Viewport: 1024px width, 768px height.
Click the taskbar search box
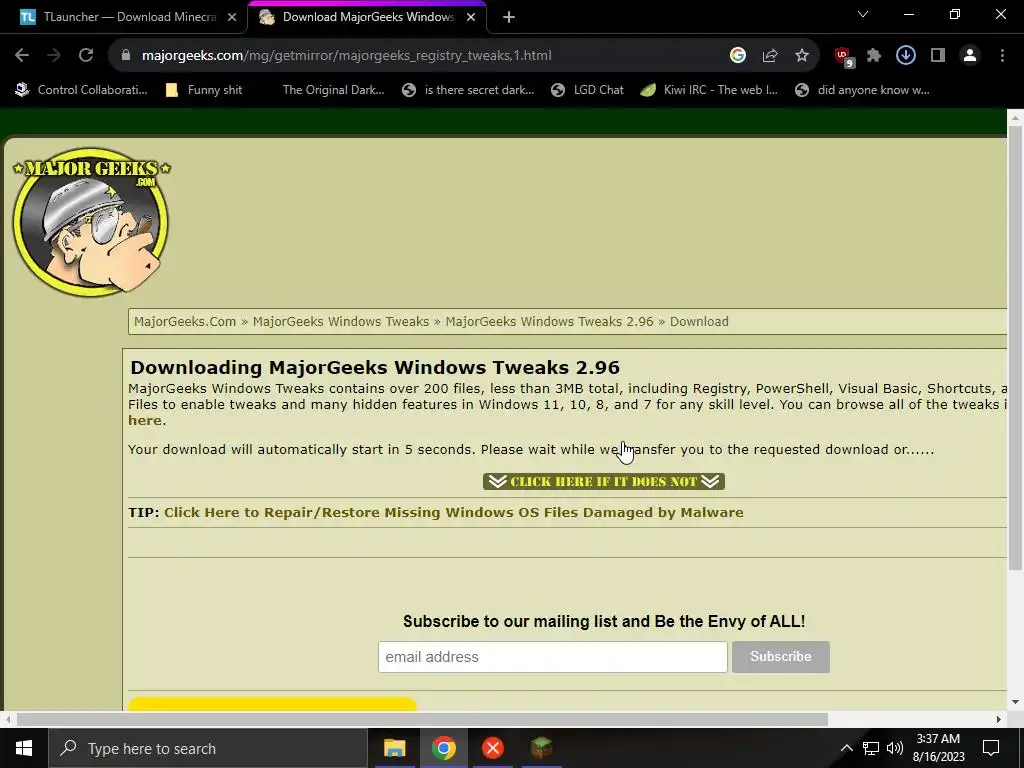[x=208, y=748]
